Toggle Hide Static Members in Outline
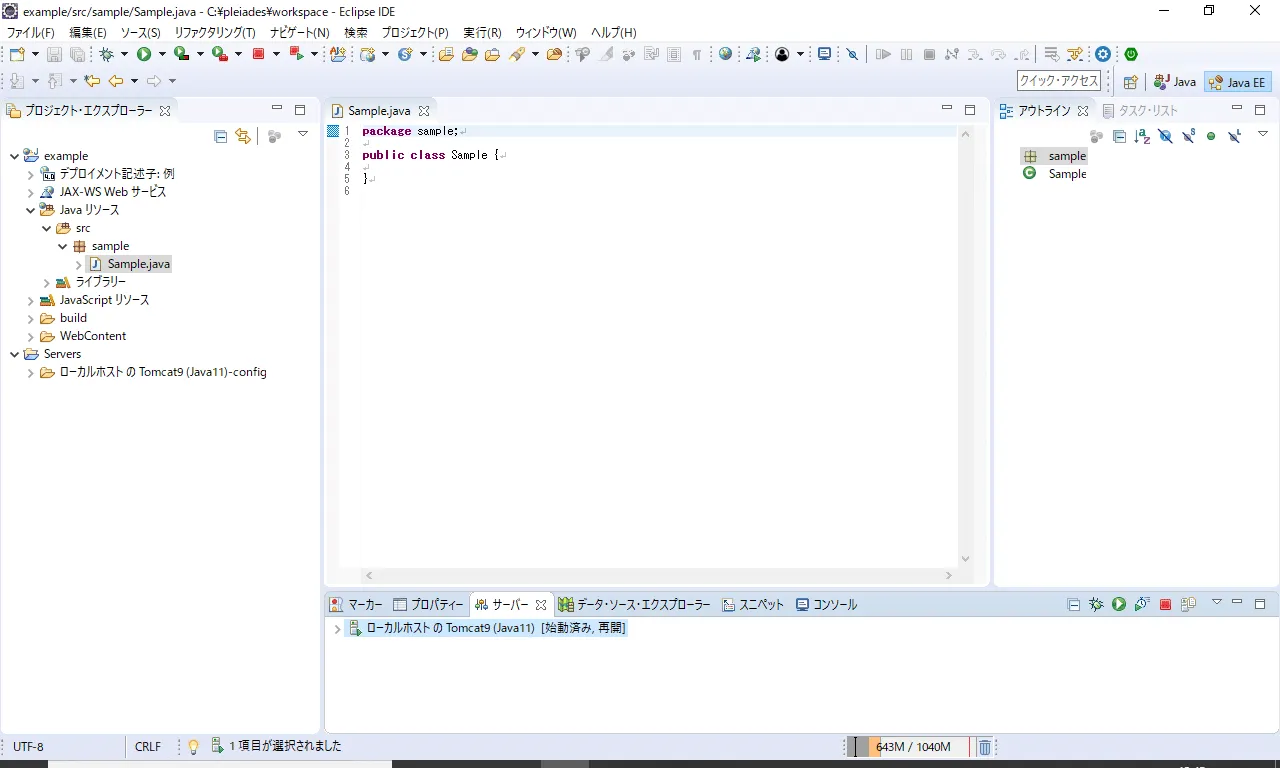This screenshot has height=768, width=1280. click(1188, 136)
